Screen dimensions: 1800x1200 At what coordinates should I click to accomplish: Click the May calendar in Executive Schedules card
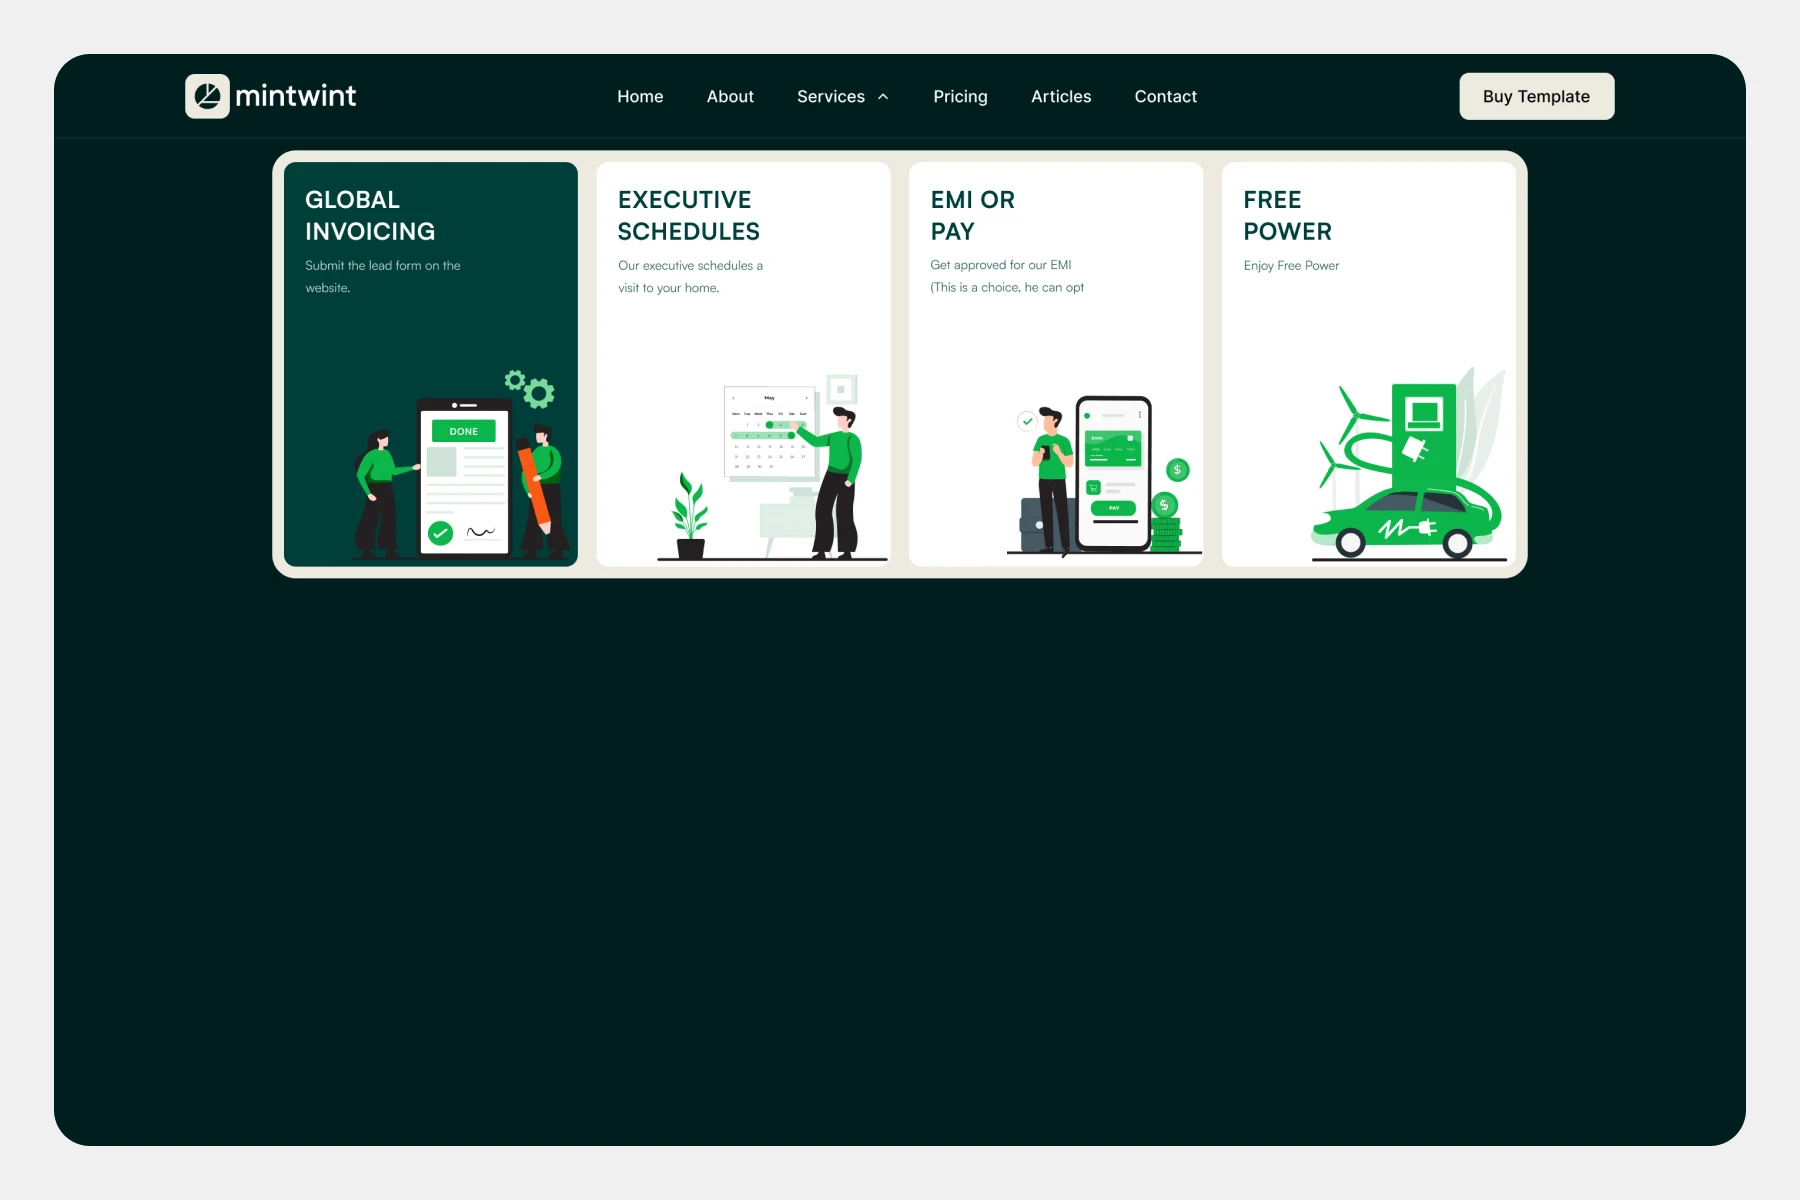click(x=769, y=431)
